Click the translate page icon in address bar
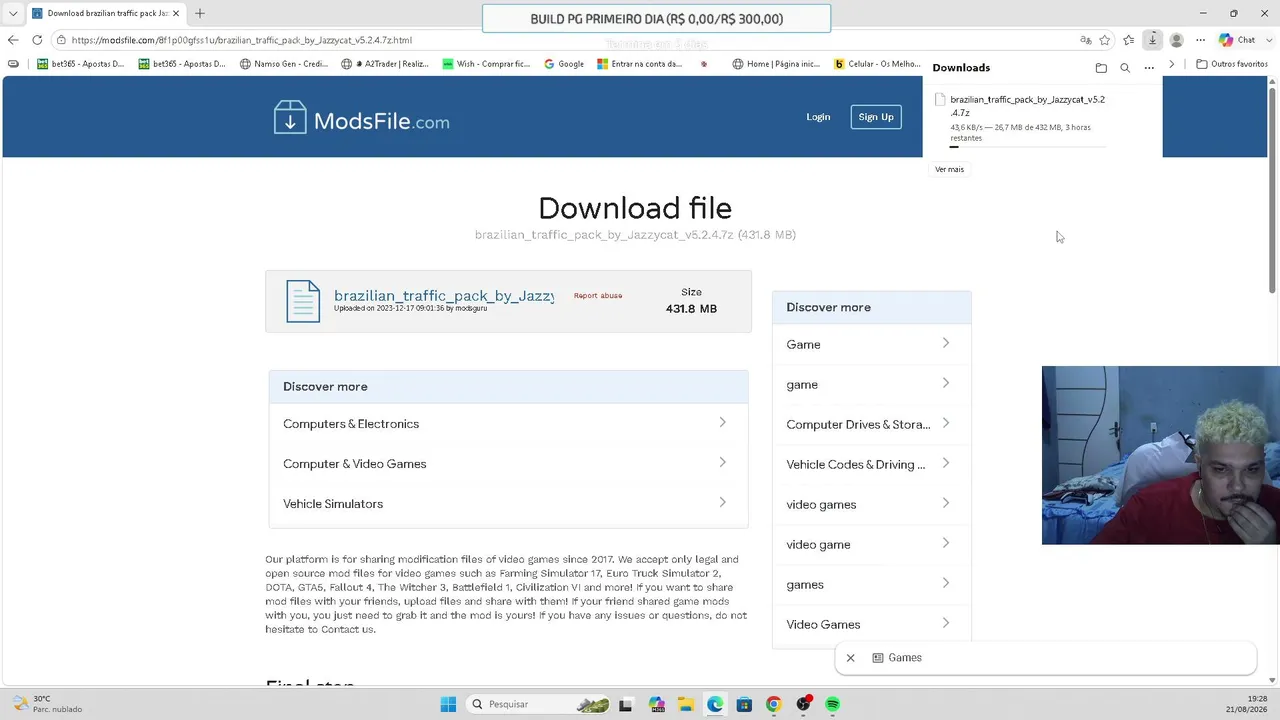The width and height of the screenshot is (1280, 720). click(1086, 40)
